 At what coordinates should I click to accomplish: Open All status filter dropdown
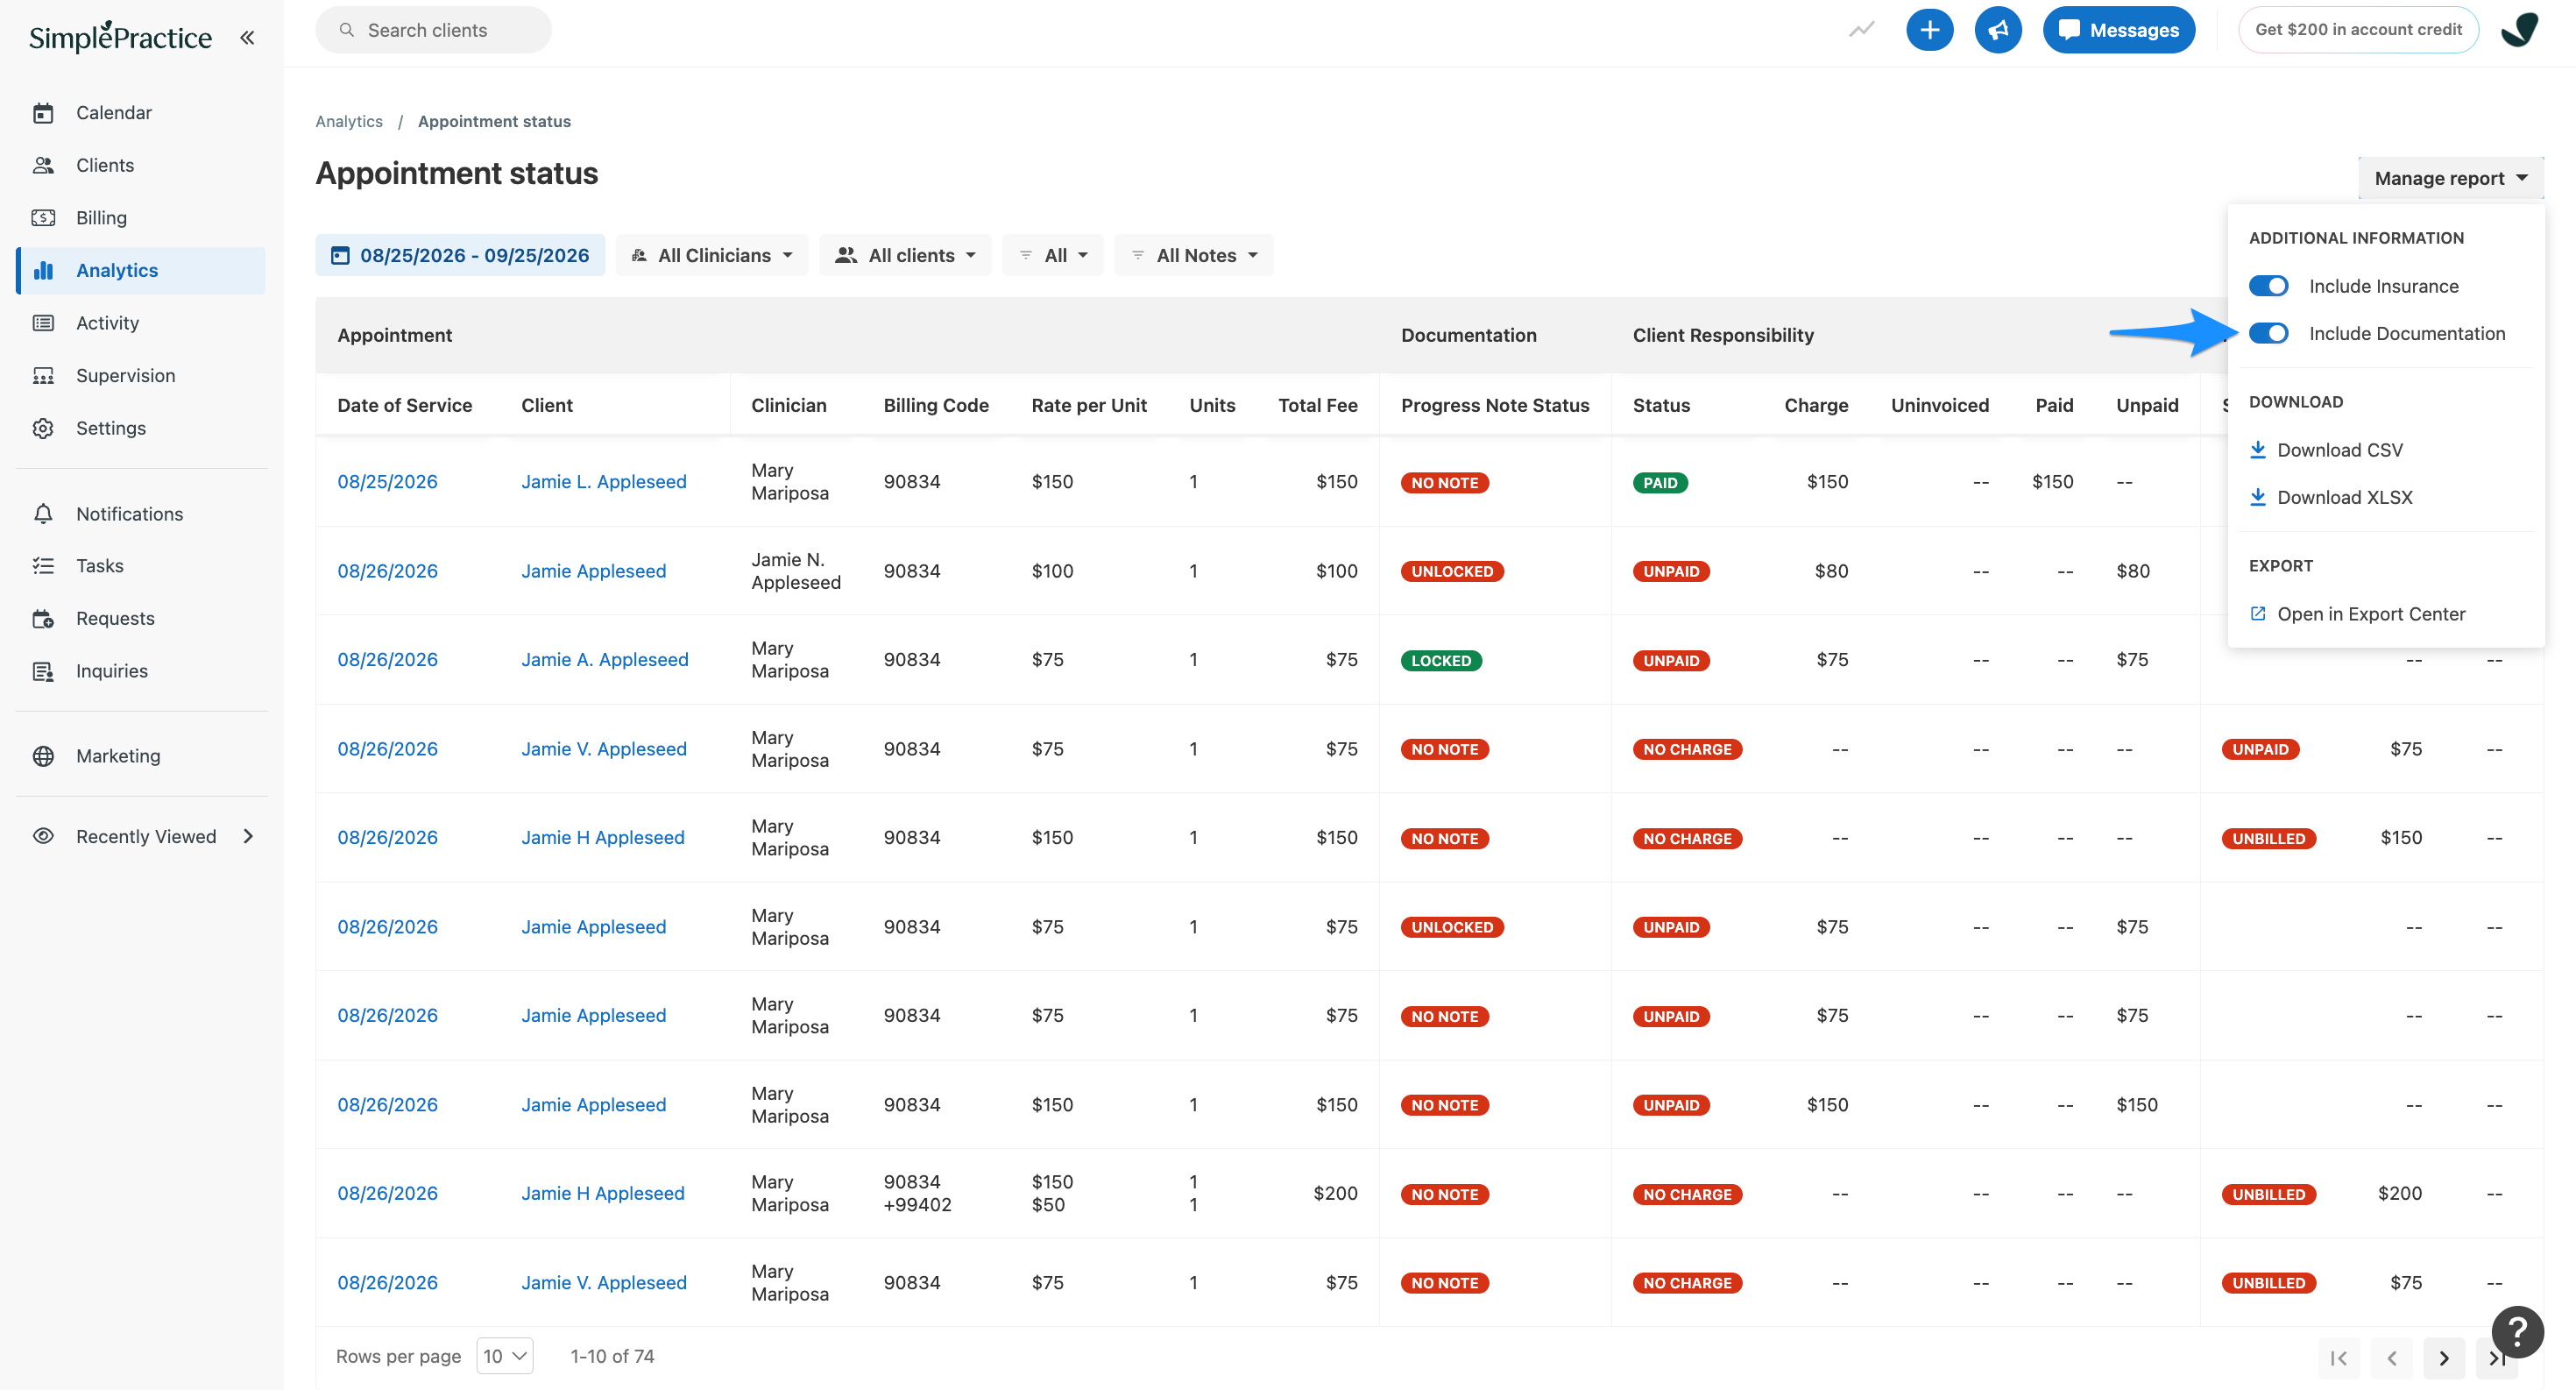coord(1052,255)
